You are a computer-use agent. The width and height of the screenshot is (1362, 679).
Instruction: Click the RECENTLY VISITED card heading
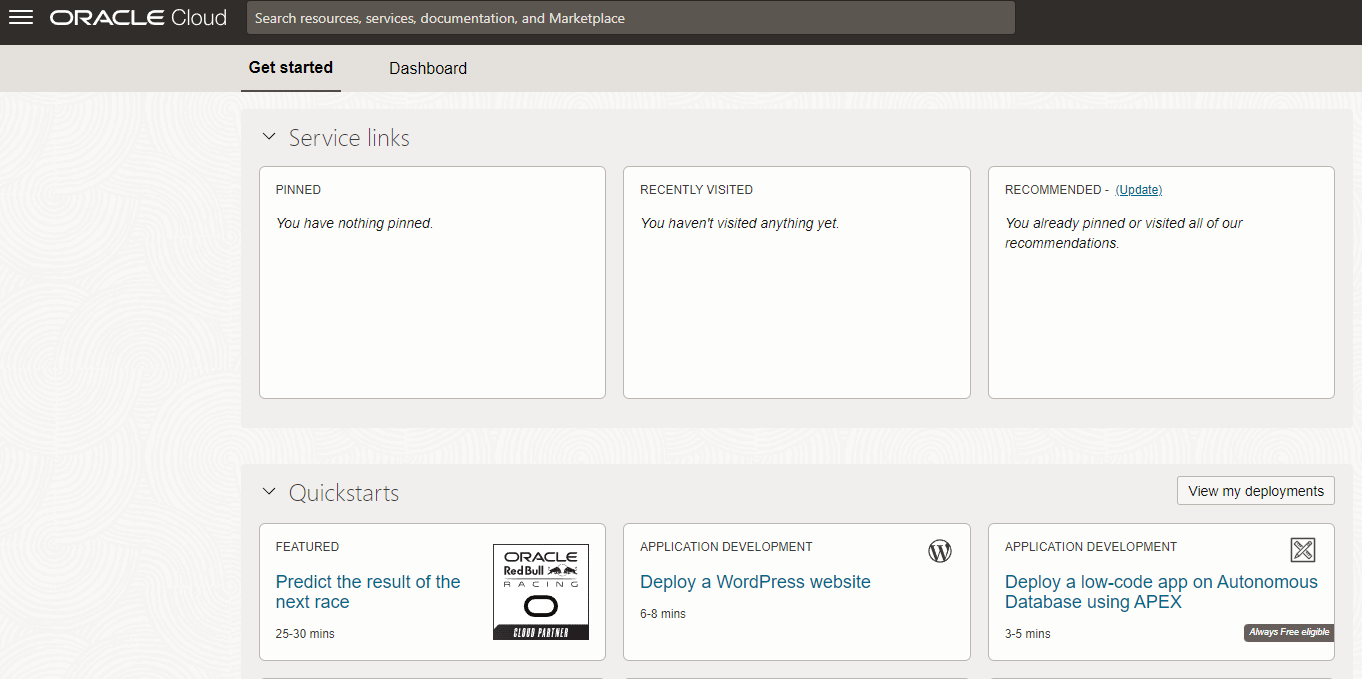click(696, 190)
